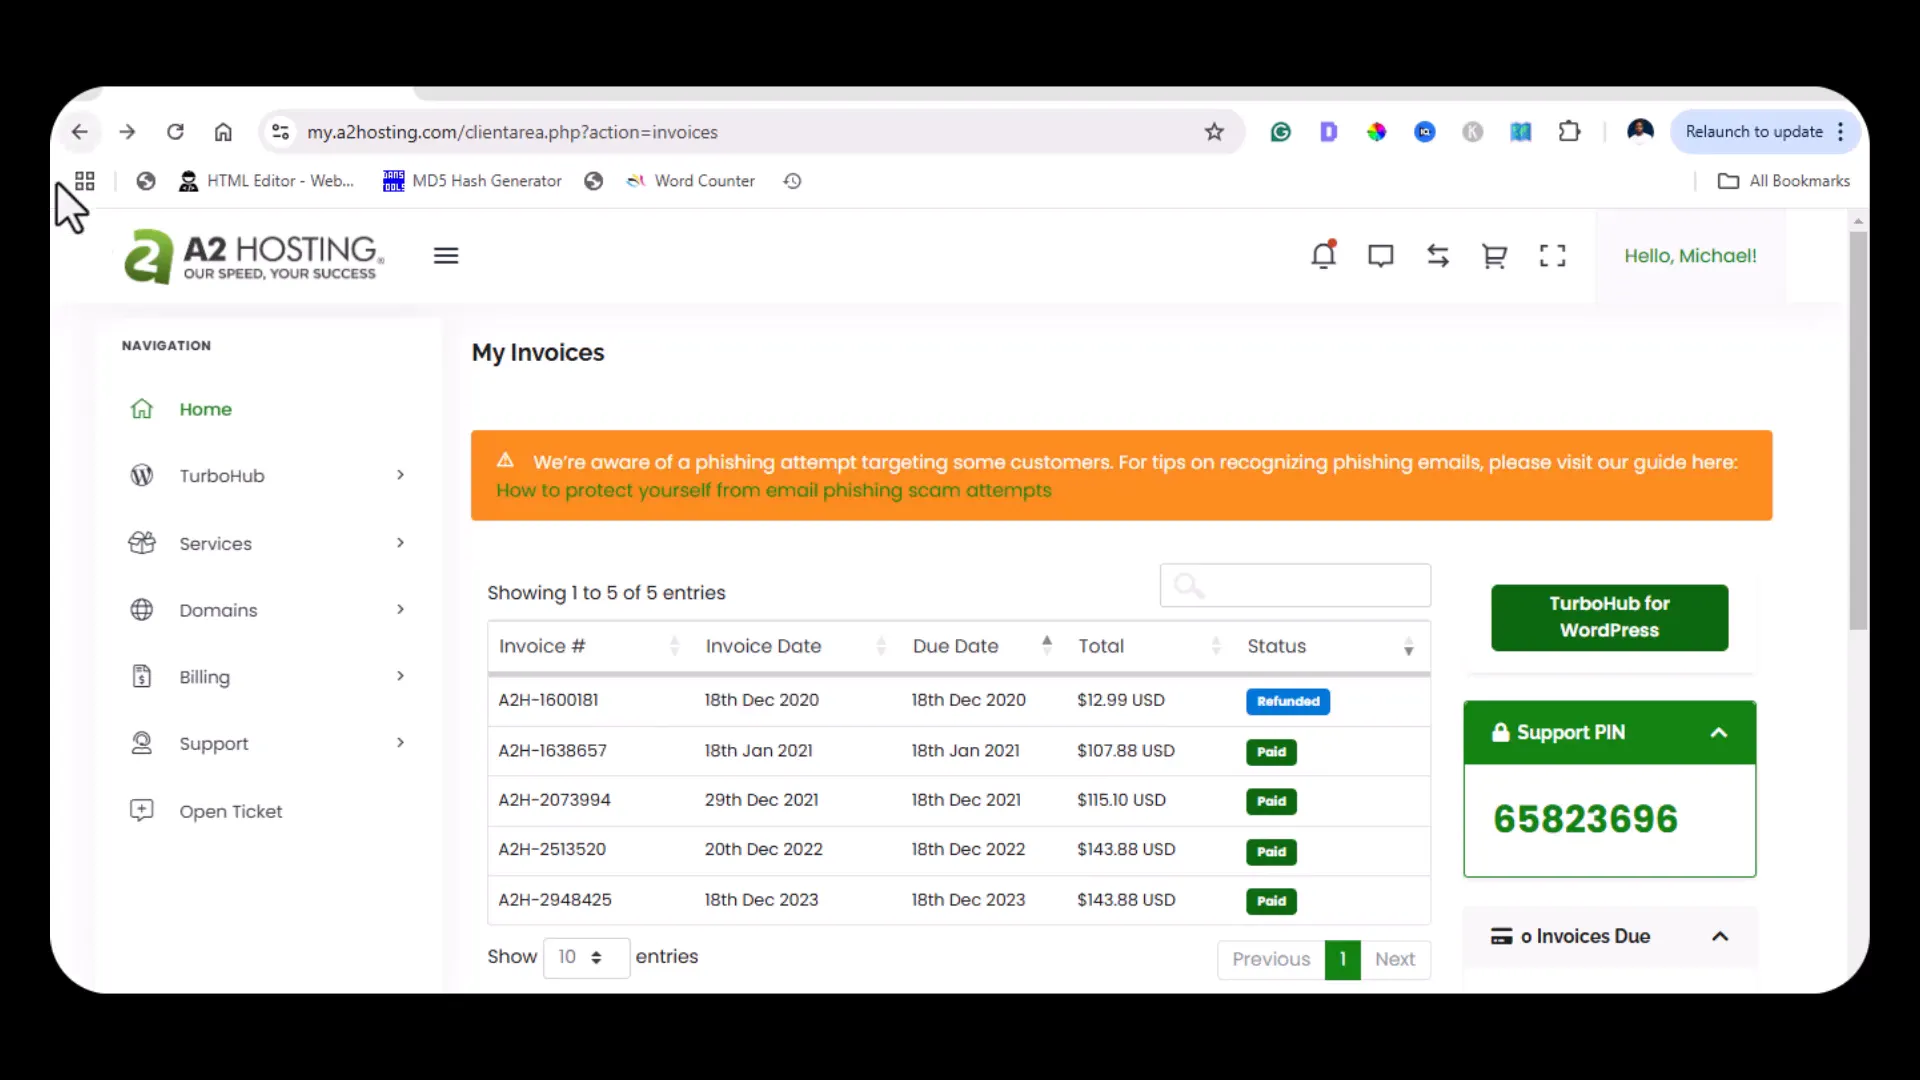Click the browser forward arrow
Viewport: 1920px width, 1080px height.
tap(127, 132)
